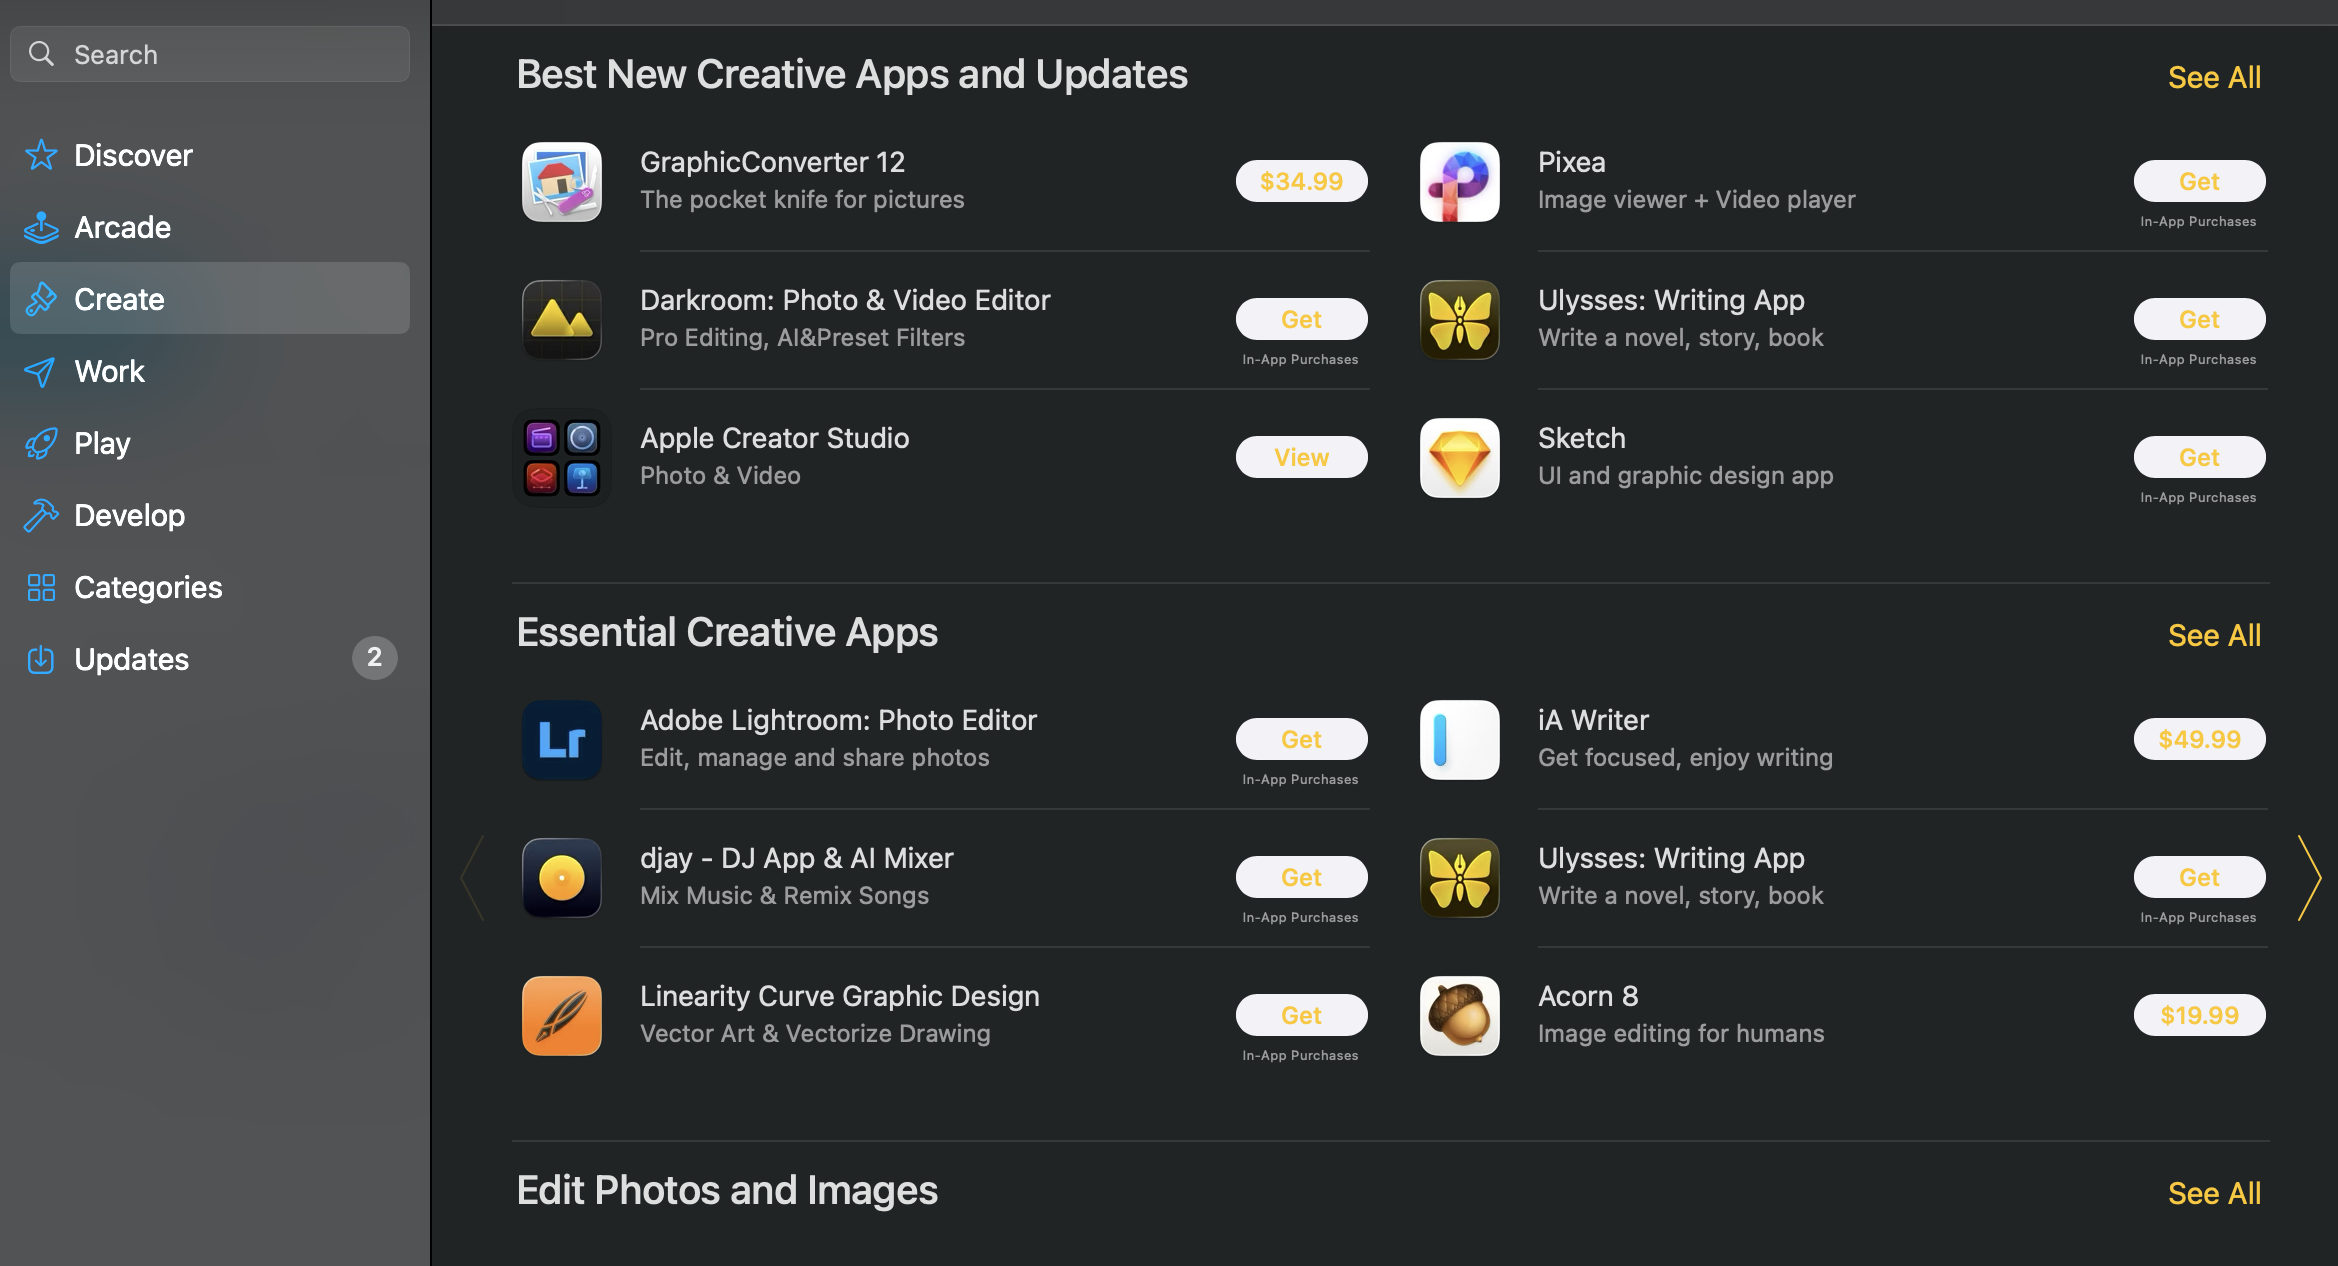Open the Adobe Lightroom app icon
The image size is (2338, 1266).
(561, 740)
